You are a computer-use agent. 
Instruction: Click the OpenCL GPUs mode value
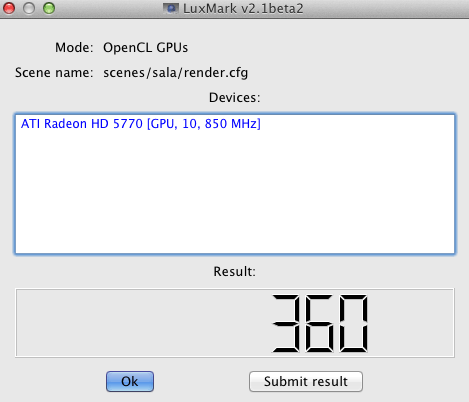[x=145, y=48]
